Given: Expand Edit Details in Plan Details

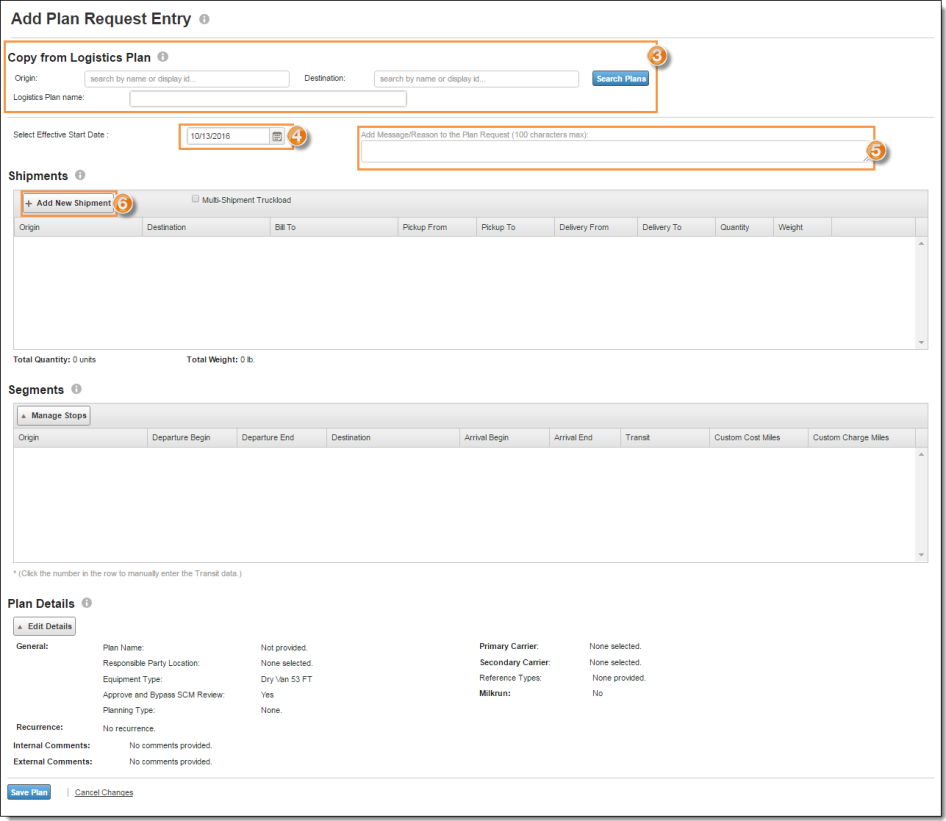Looking at the screenshot, I should [44, 626].
